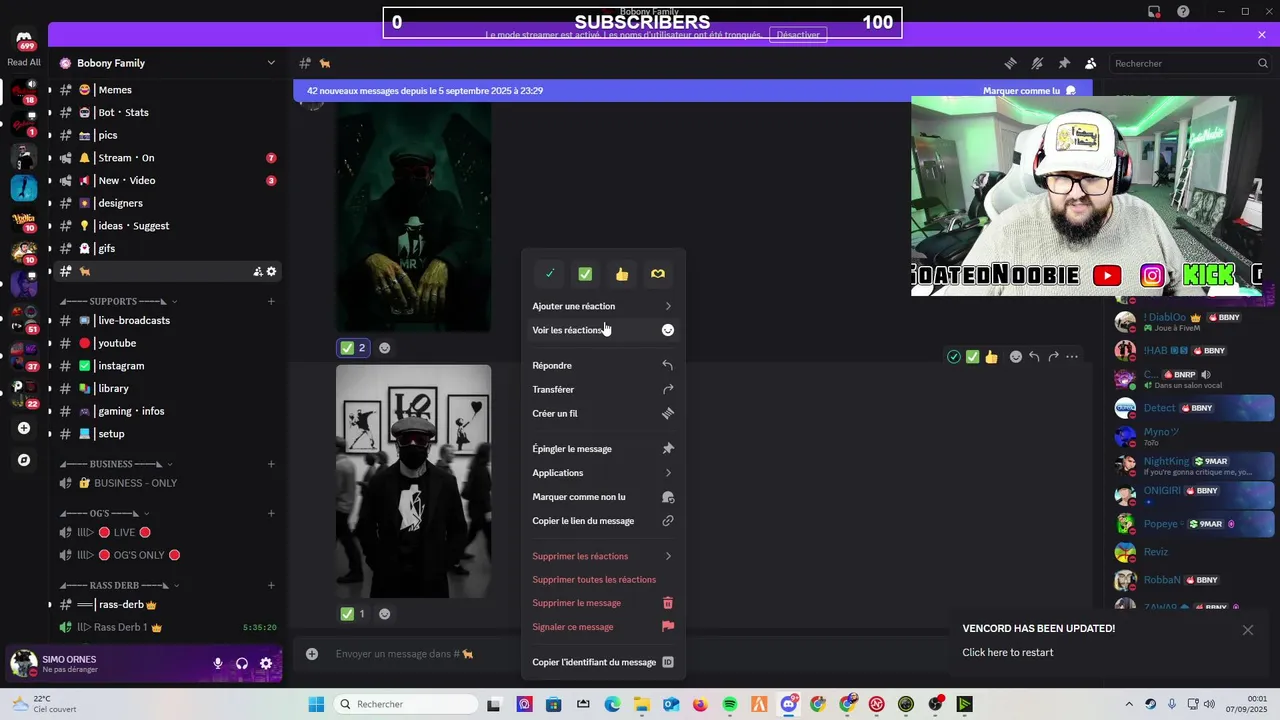Open pinned messages in channel header
This screenshot has width=1280, height=720.
(x=1064, y=63)
